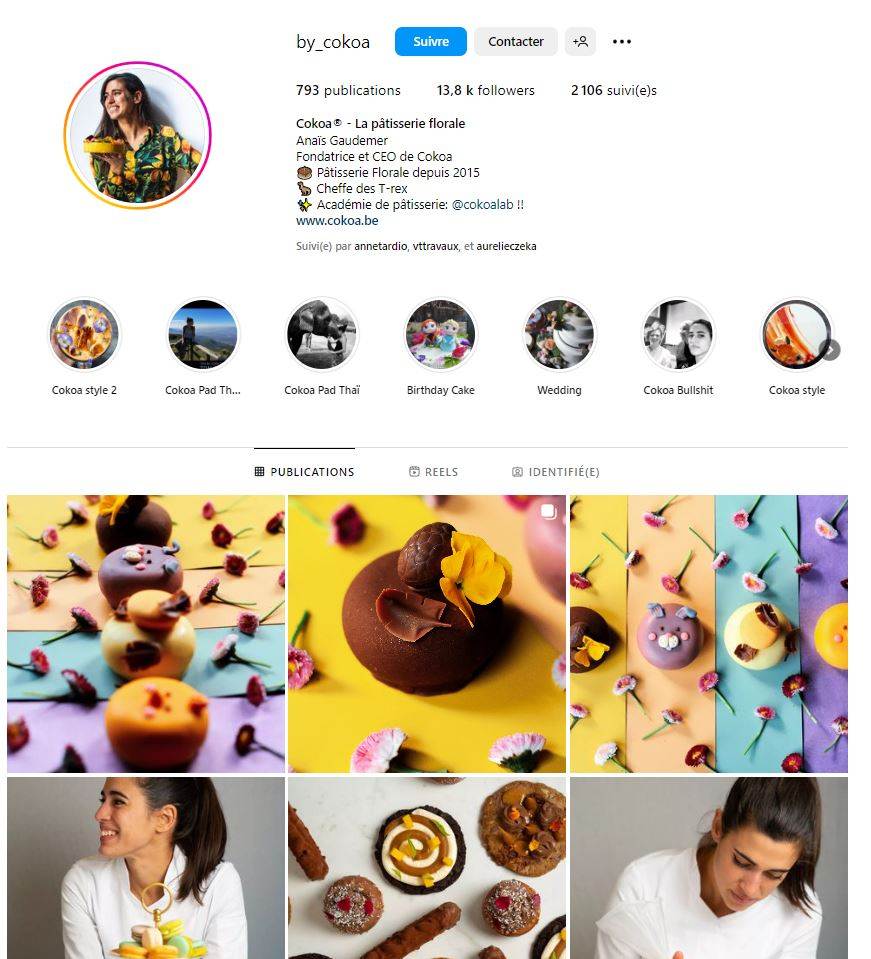This screenshot has width=871, height=959.
Task: Open the three-dots options menu
Action: tap(621, 42)
